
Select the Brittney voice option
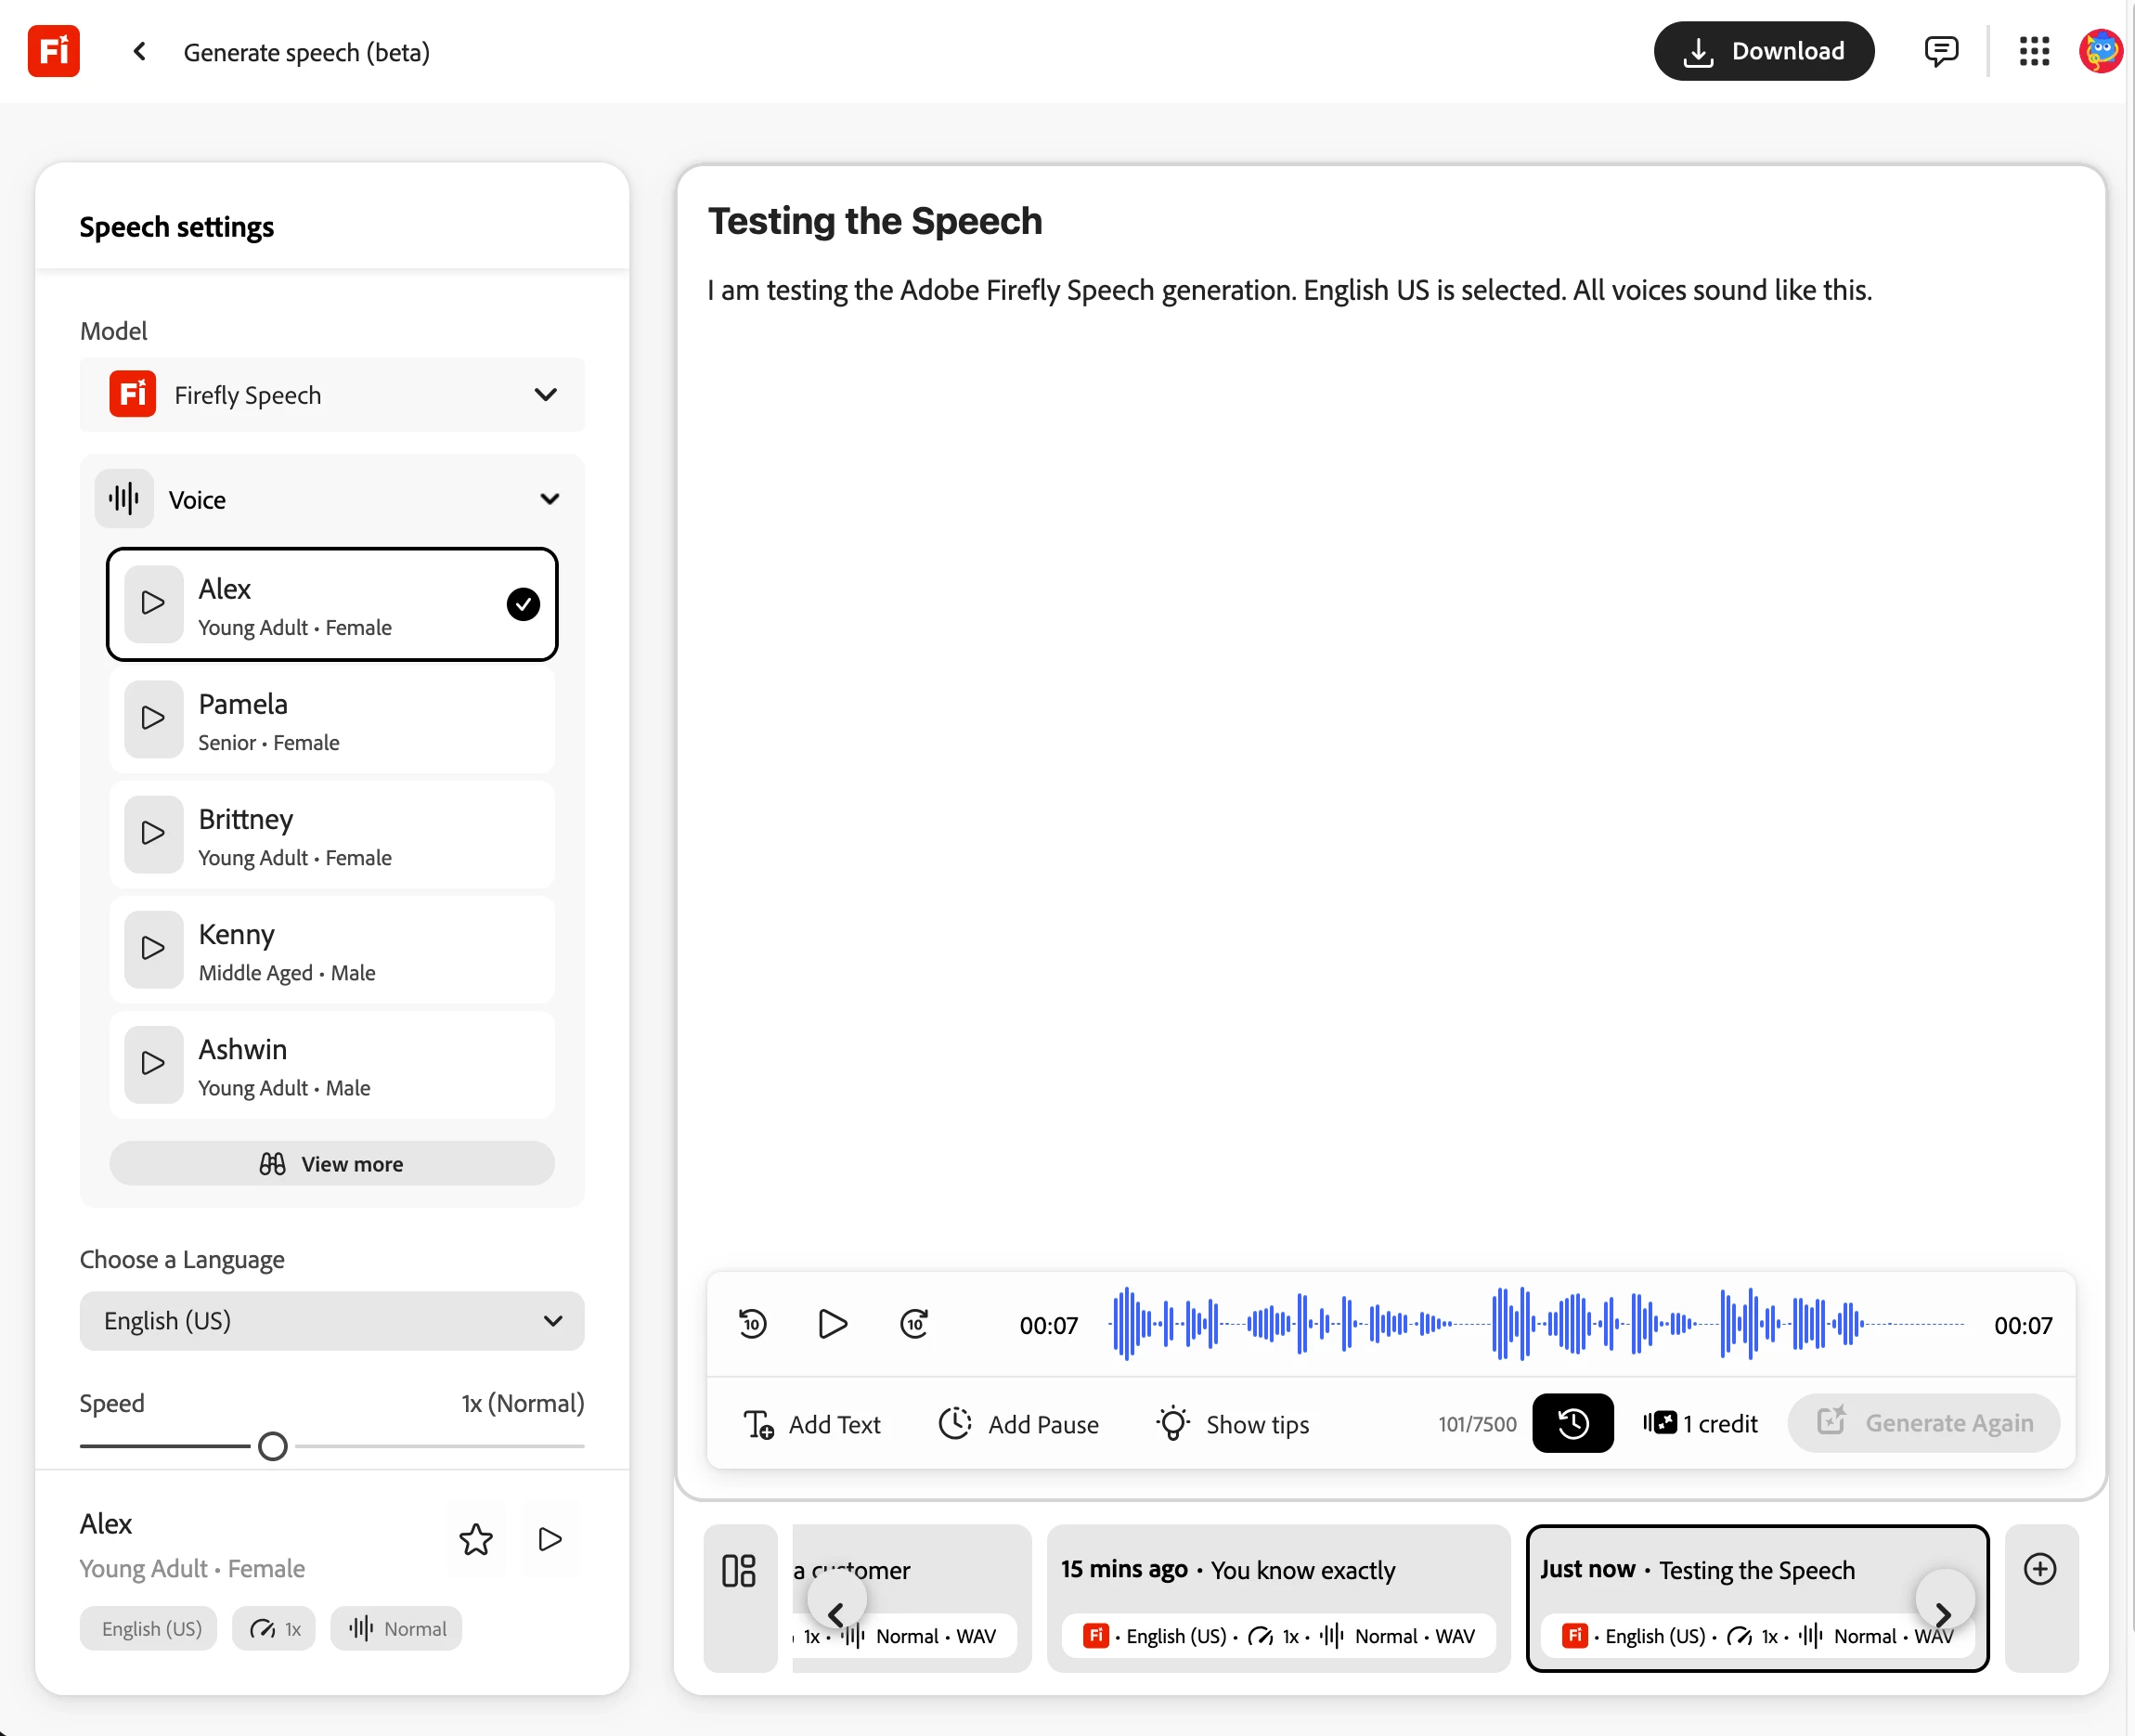pyautogui.click(x=332, y=836)
